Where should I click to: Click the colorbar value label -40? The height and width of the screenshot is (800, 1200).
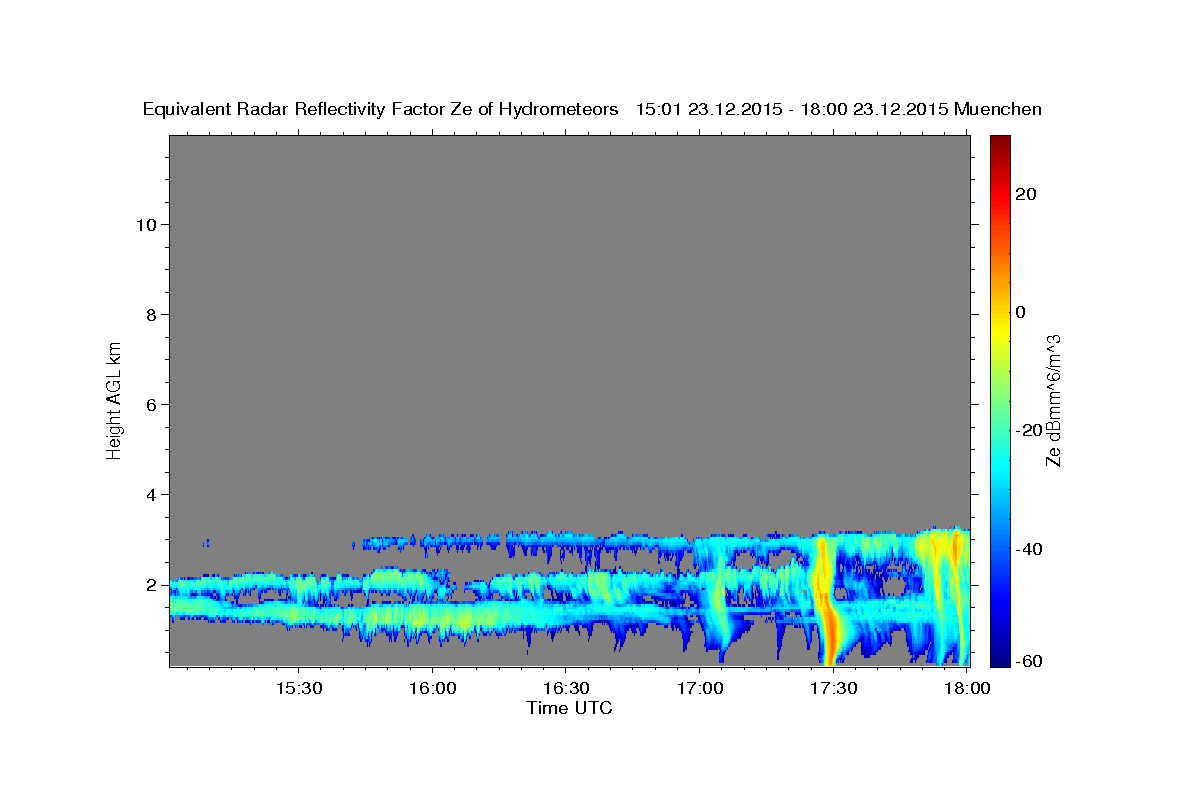pos(1029,548)
